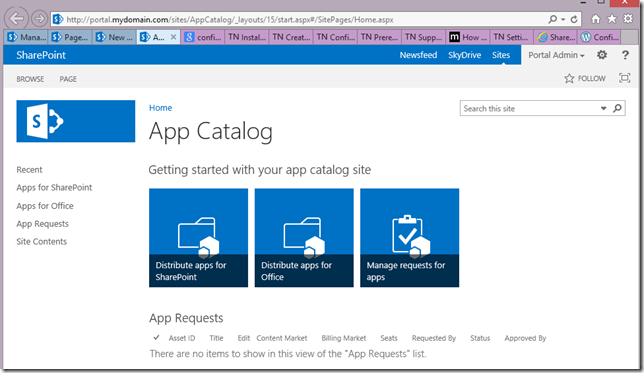Viewport: 644px width, 373px height.
Task: Click the SharePoint brand text in suite bar
Action: point(41,55)
